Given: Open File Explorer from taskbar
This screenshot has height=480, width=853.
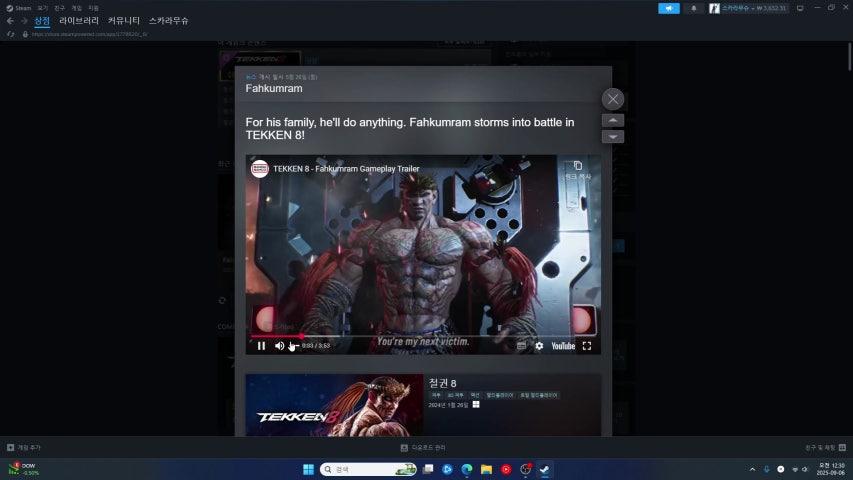Looking at the screenshot, I should 486,469.
